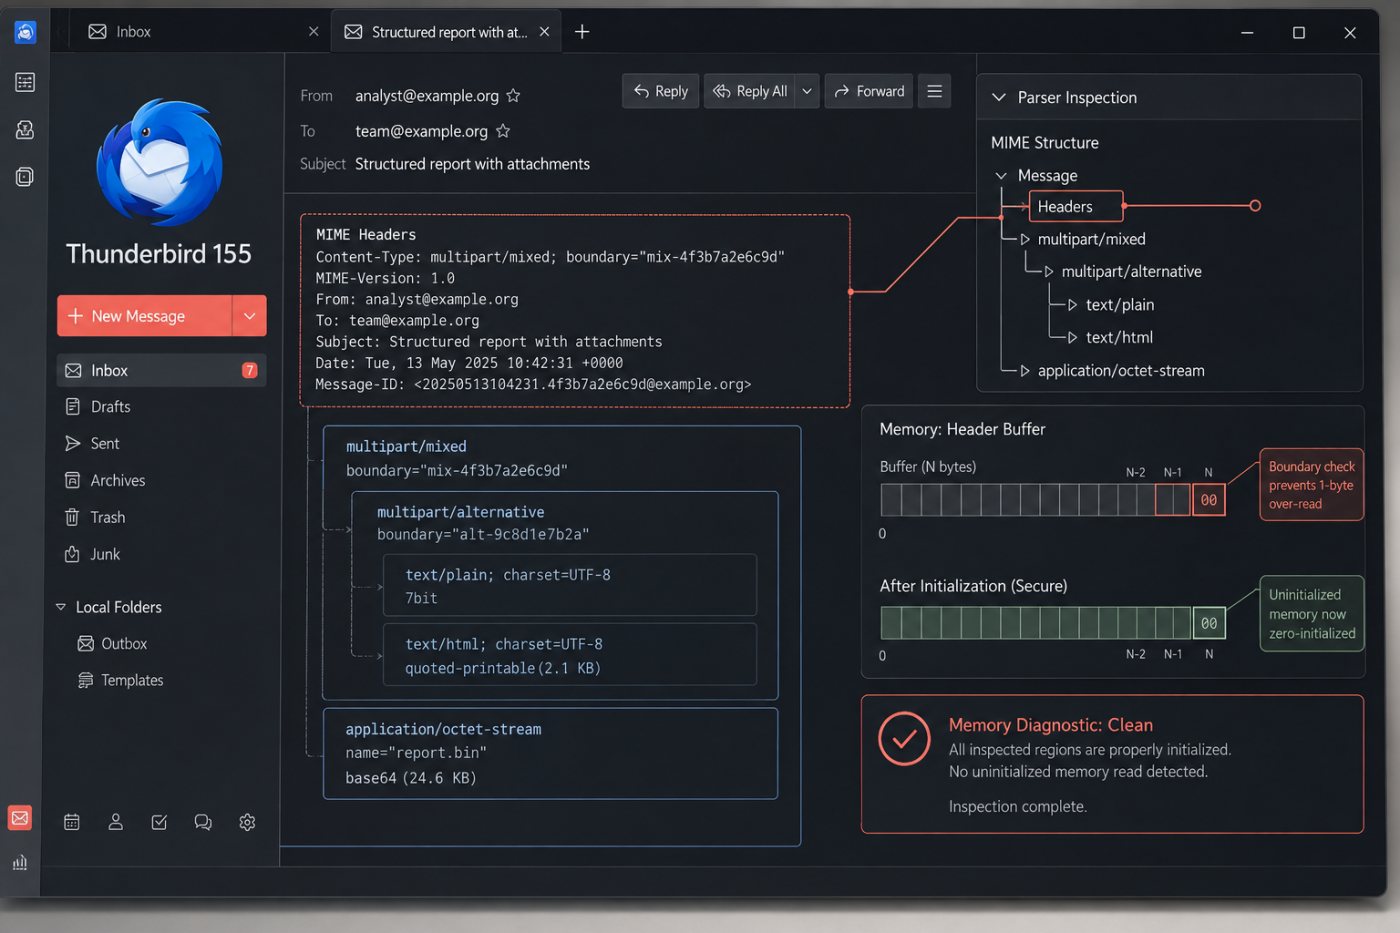Click the Reply button
The image size is (1400, 933).
pos(661,91)
